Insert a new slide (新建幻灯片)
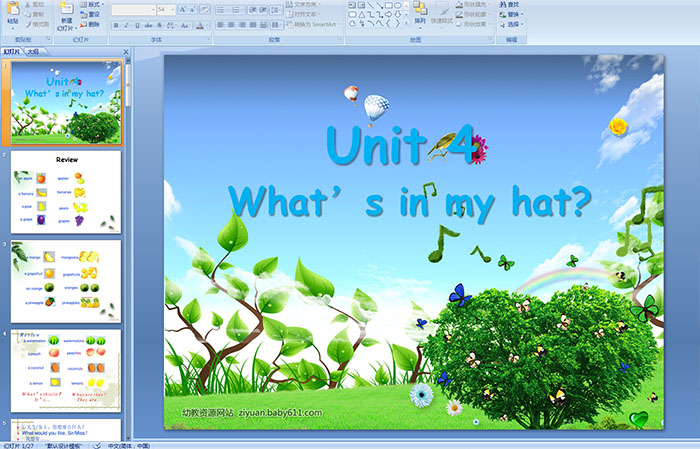The height and width of the screenshot is (449, 700). coord(66,16)
